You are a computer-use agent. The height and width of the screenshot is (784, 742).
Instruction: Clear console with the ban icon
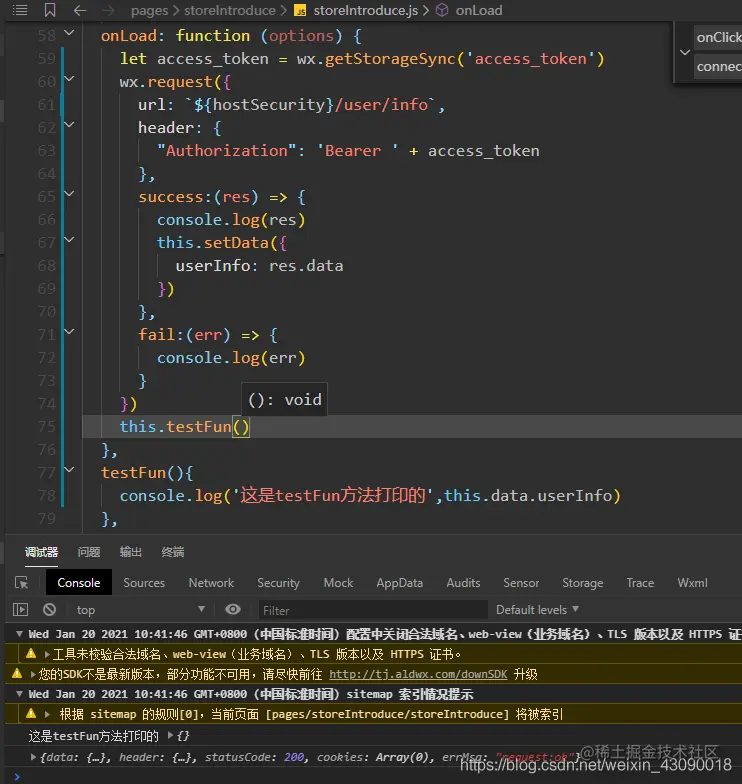[49, 610]
